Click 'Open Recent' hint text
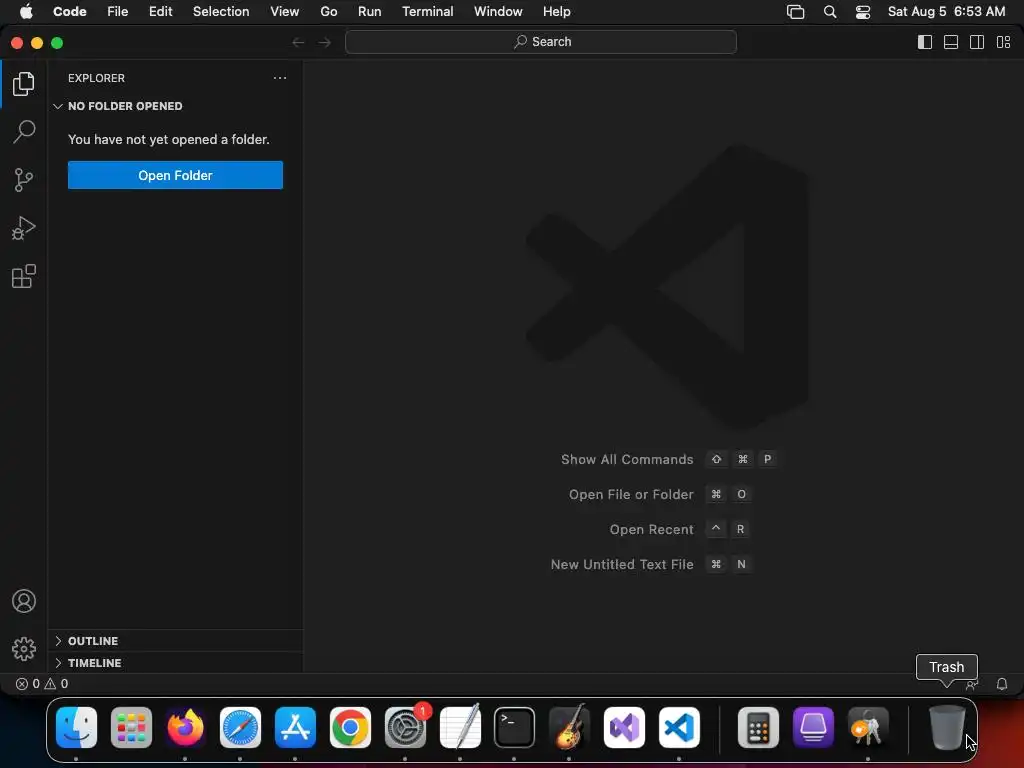1024x768 pixels. (x=651, y=529)
